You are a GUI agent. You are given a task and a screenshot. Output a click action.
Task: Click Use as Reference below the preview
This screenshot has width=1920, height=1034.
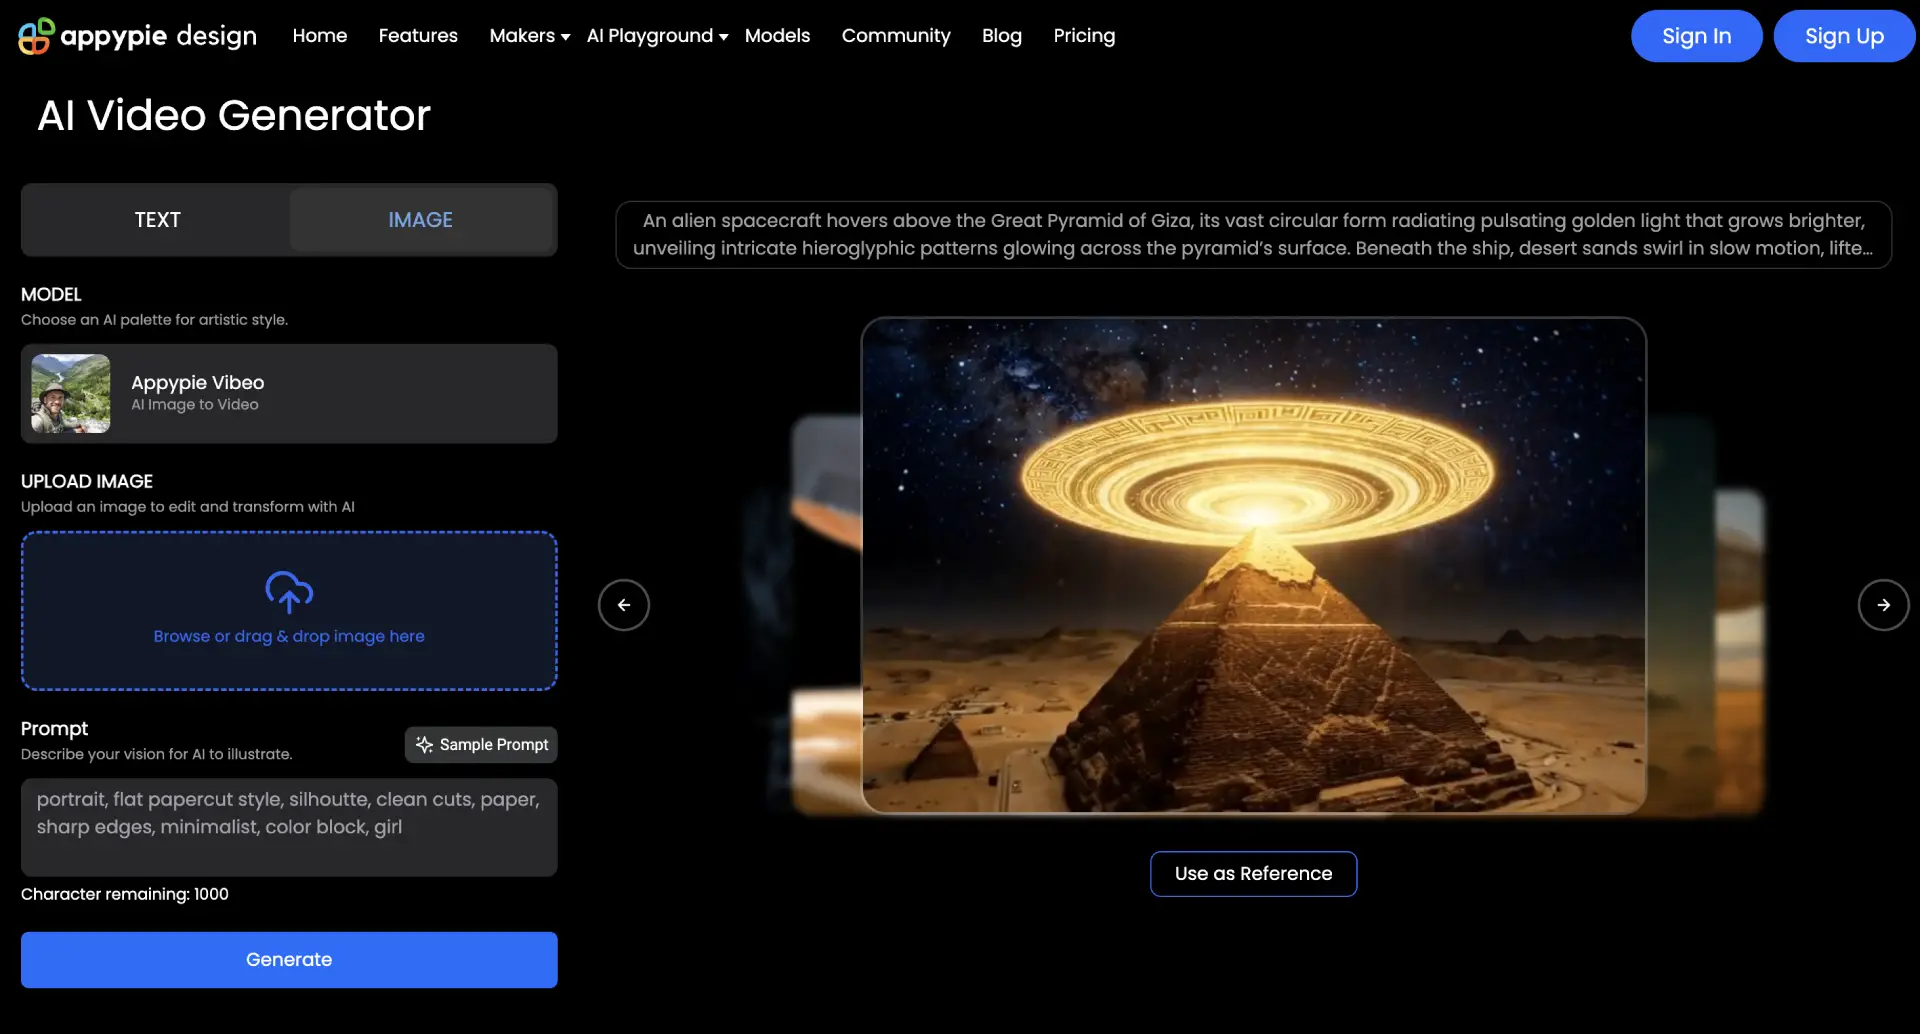pyautogui.click(x=1253, y=873)
